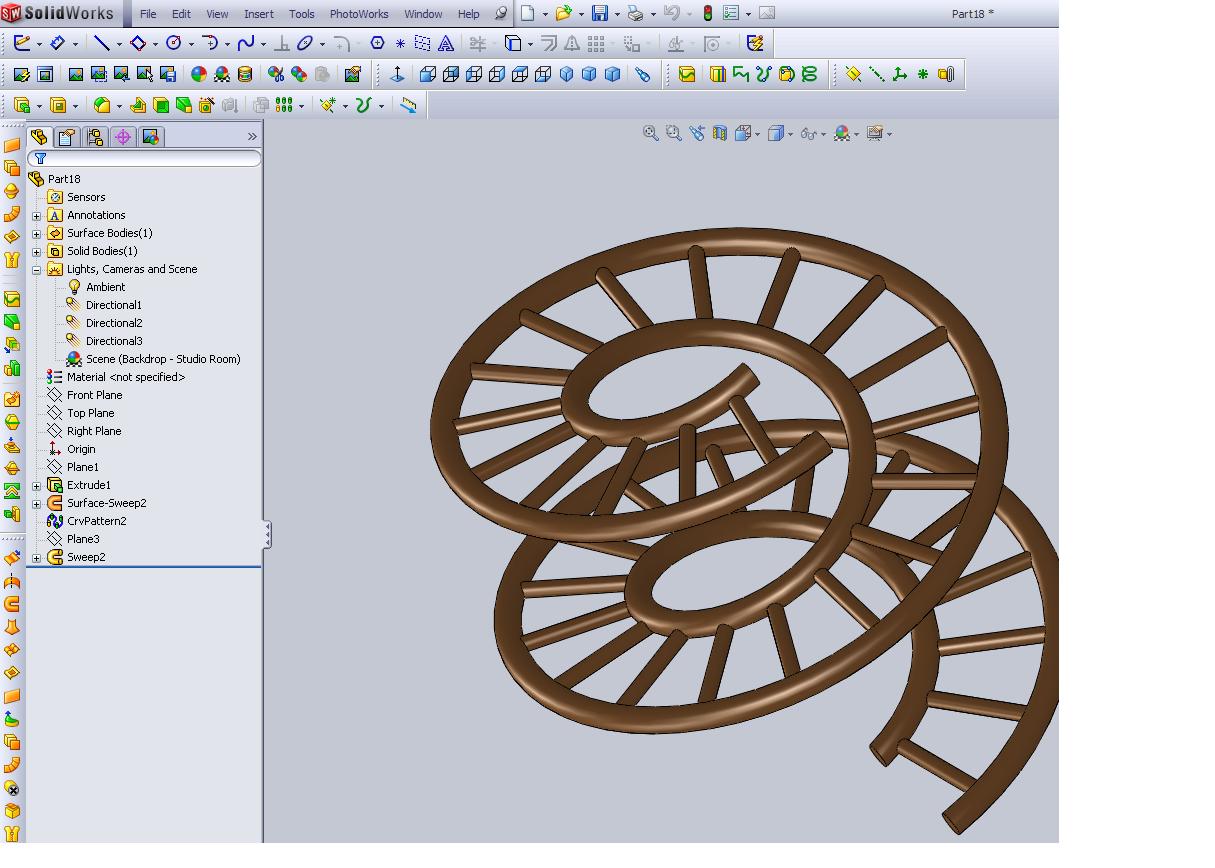Image resolution: width=1215 pixels, height=868 pixels.
Task: Click the Zoom to Area icon
Action: tap(673, 133)
